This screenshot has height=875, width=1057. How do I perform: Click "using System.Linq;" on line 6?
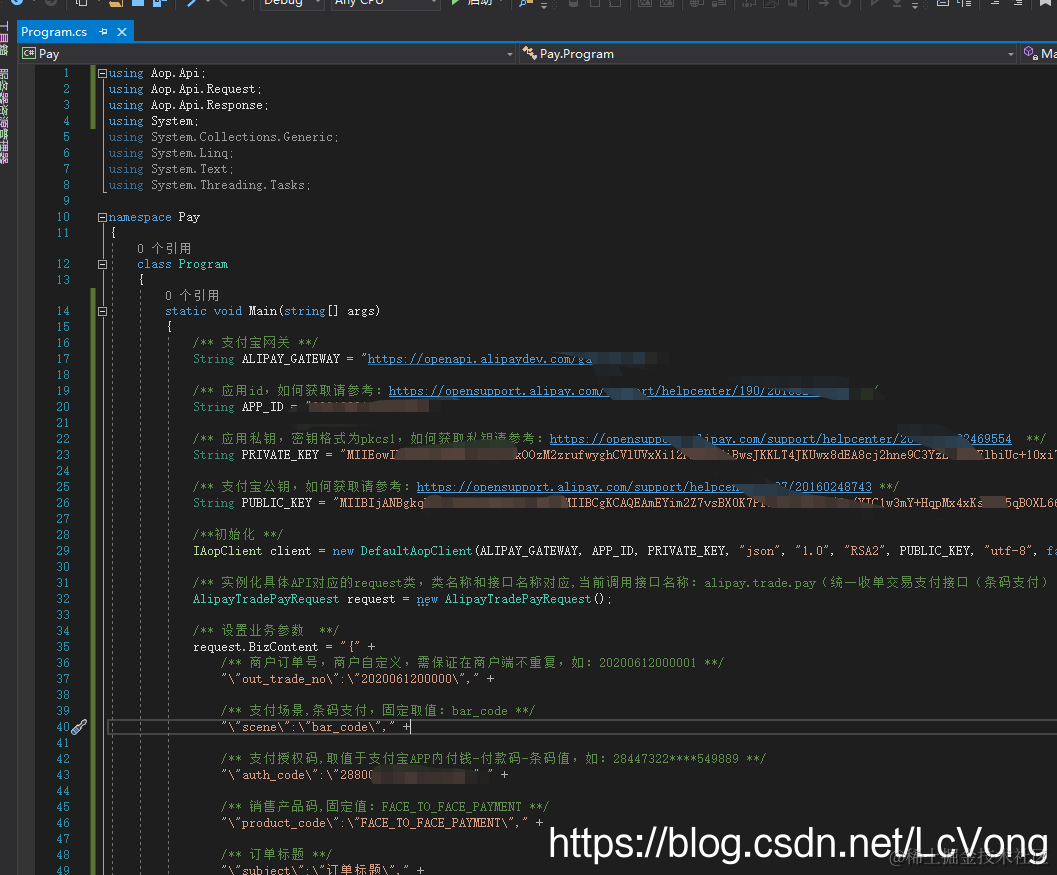pos(171,153)
